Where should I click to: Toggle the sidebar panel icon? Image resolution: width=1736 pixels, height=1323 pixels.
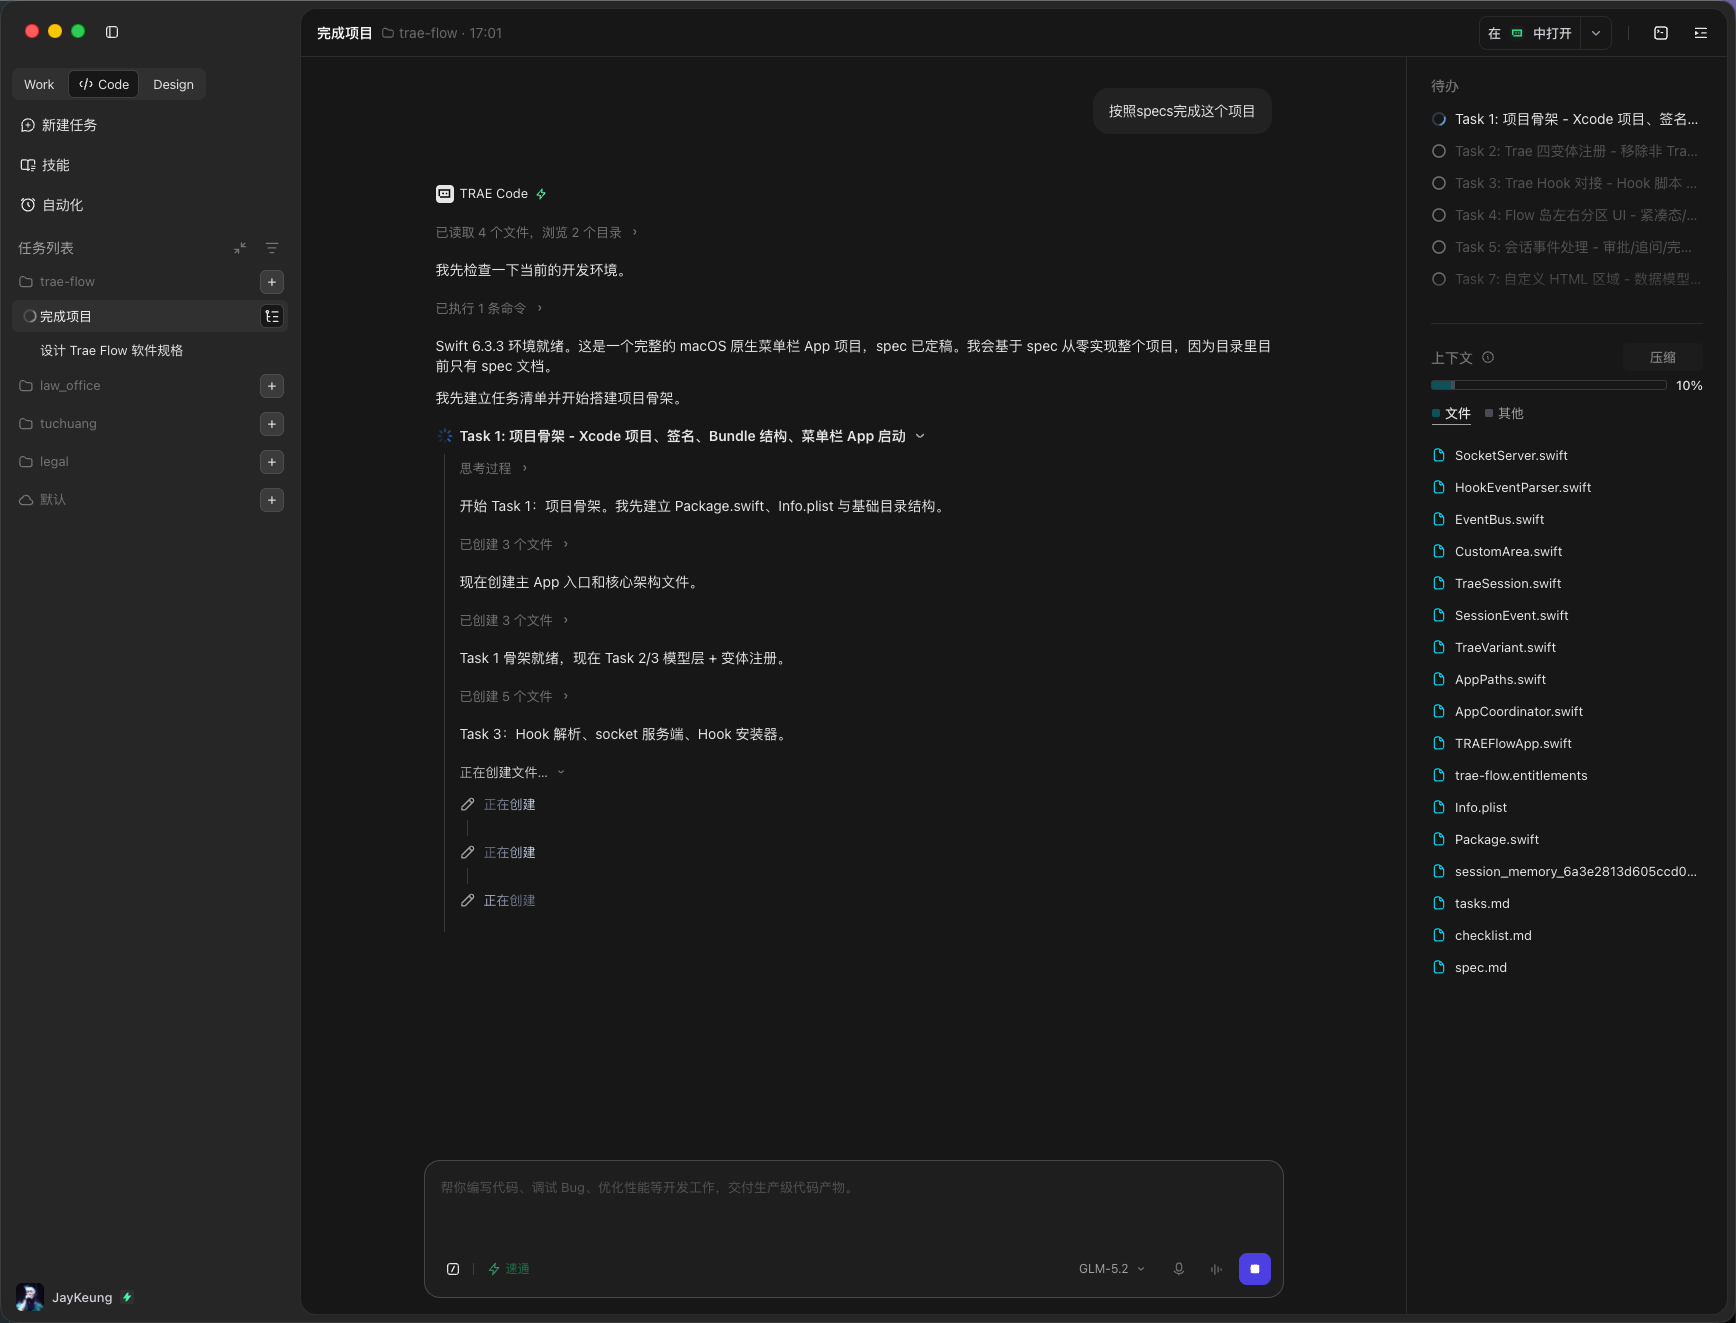pos(112,32)
